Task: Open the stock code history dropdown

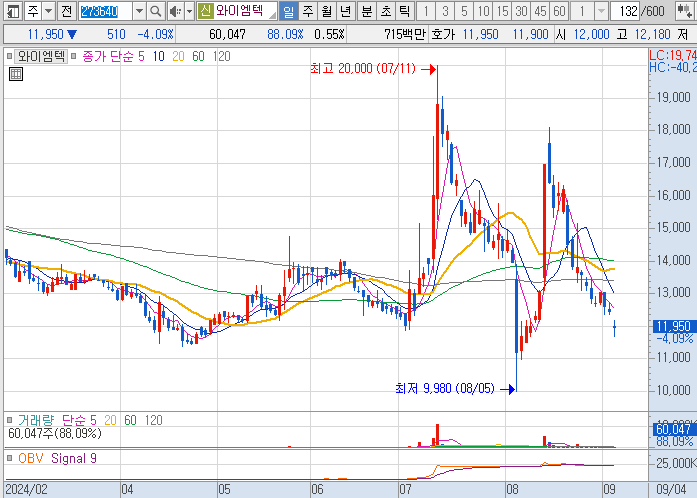Action: [140, 11]
